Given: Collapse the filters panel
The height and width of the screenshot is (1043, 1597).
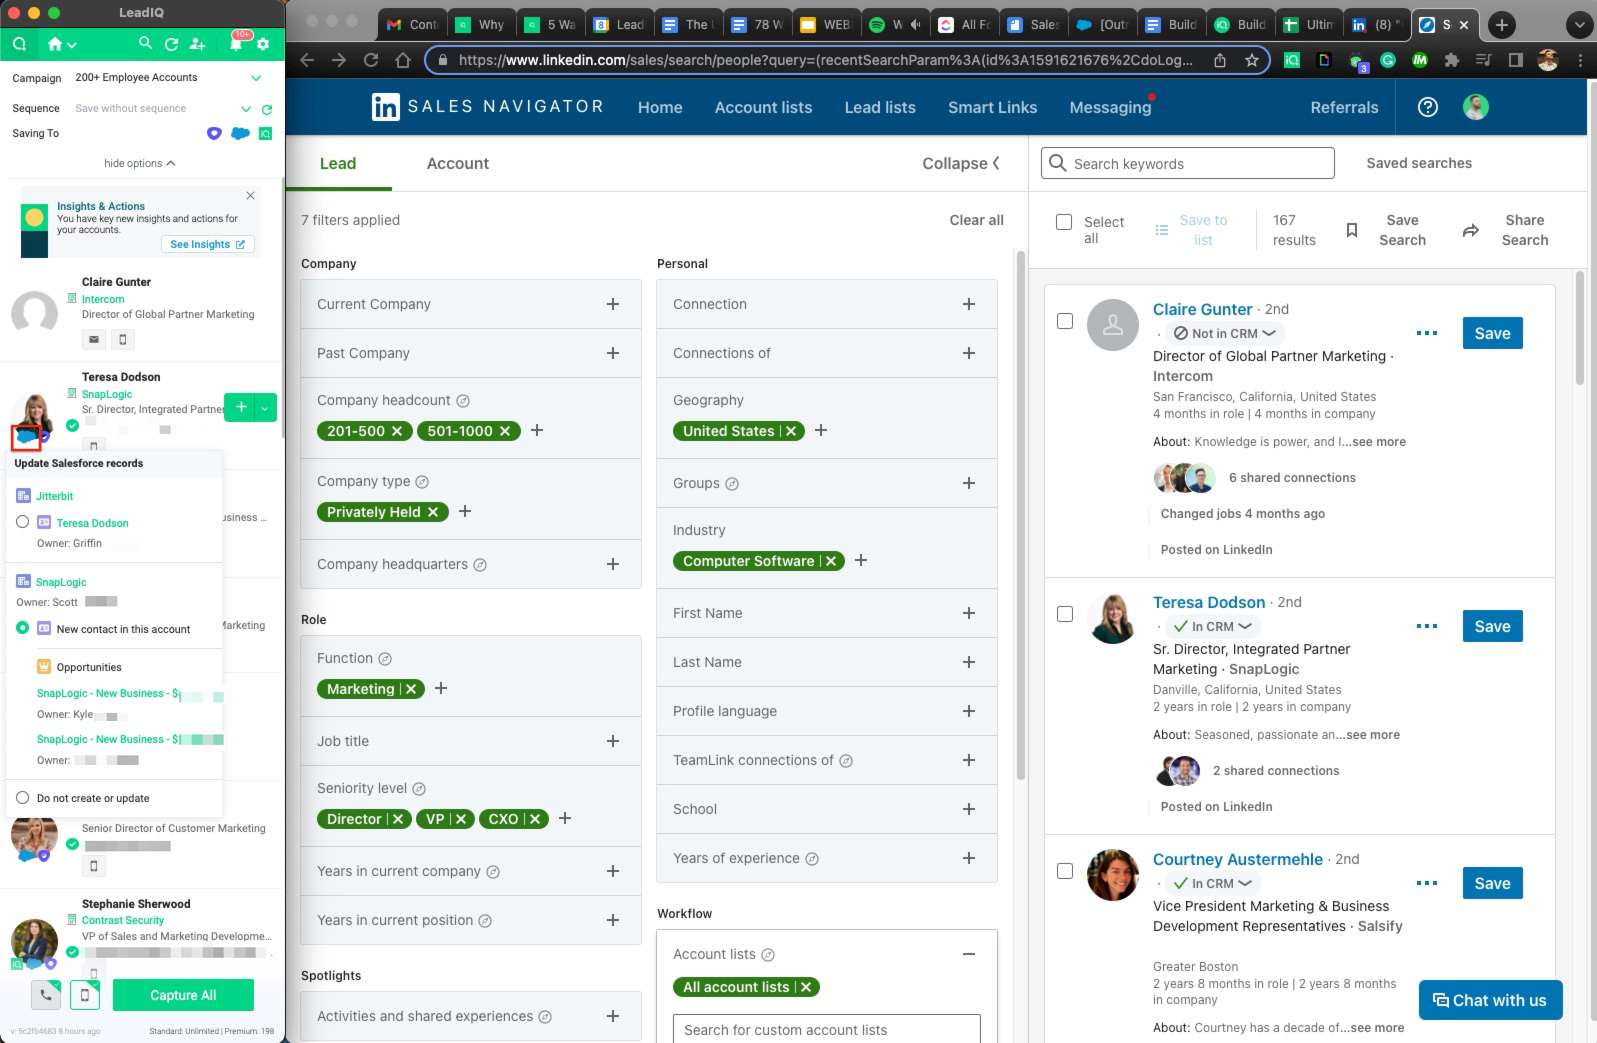Looking at the screenshot, I should pos(961,163).
